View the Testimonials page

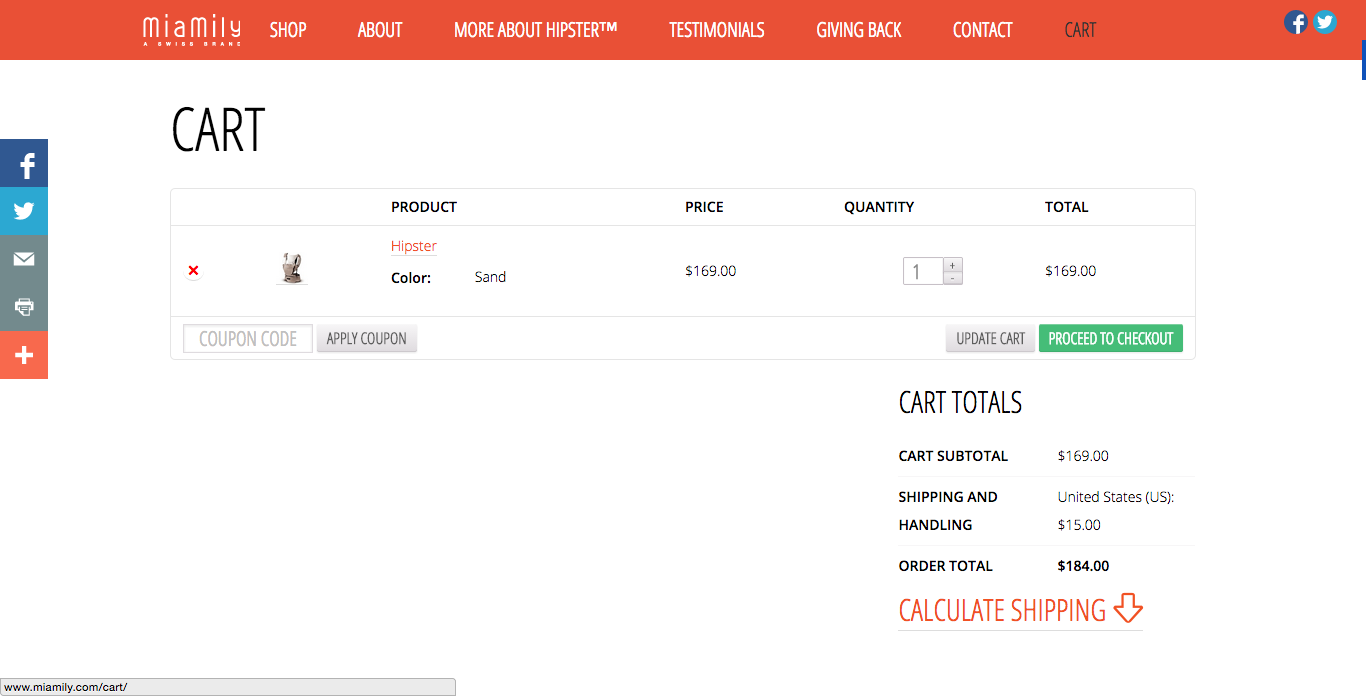coord(717,30)
